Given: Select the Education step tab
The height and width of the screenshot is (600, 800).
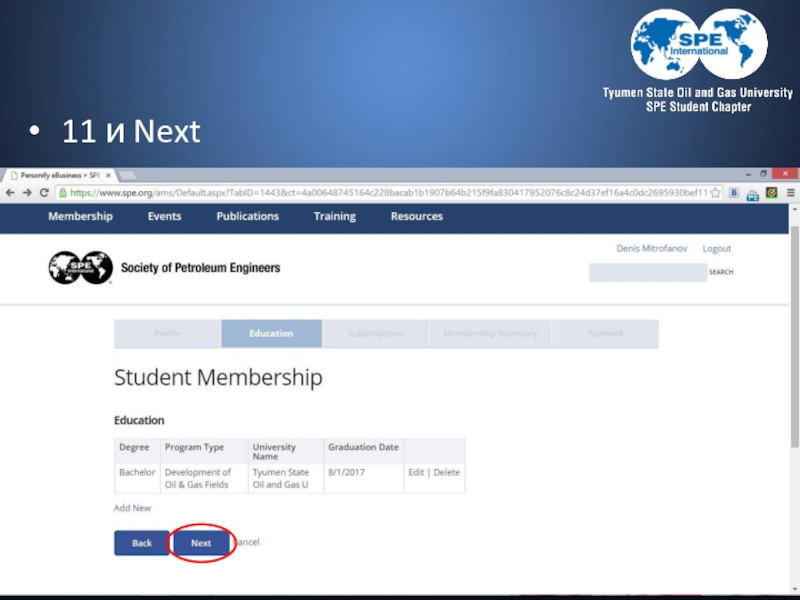Looking at the screenshot, I should [x=271, y=334].
